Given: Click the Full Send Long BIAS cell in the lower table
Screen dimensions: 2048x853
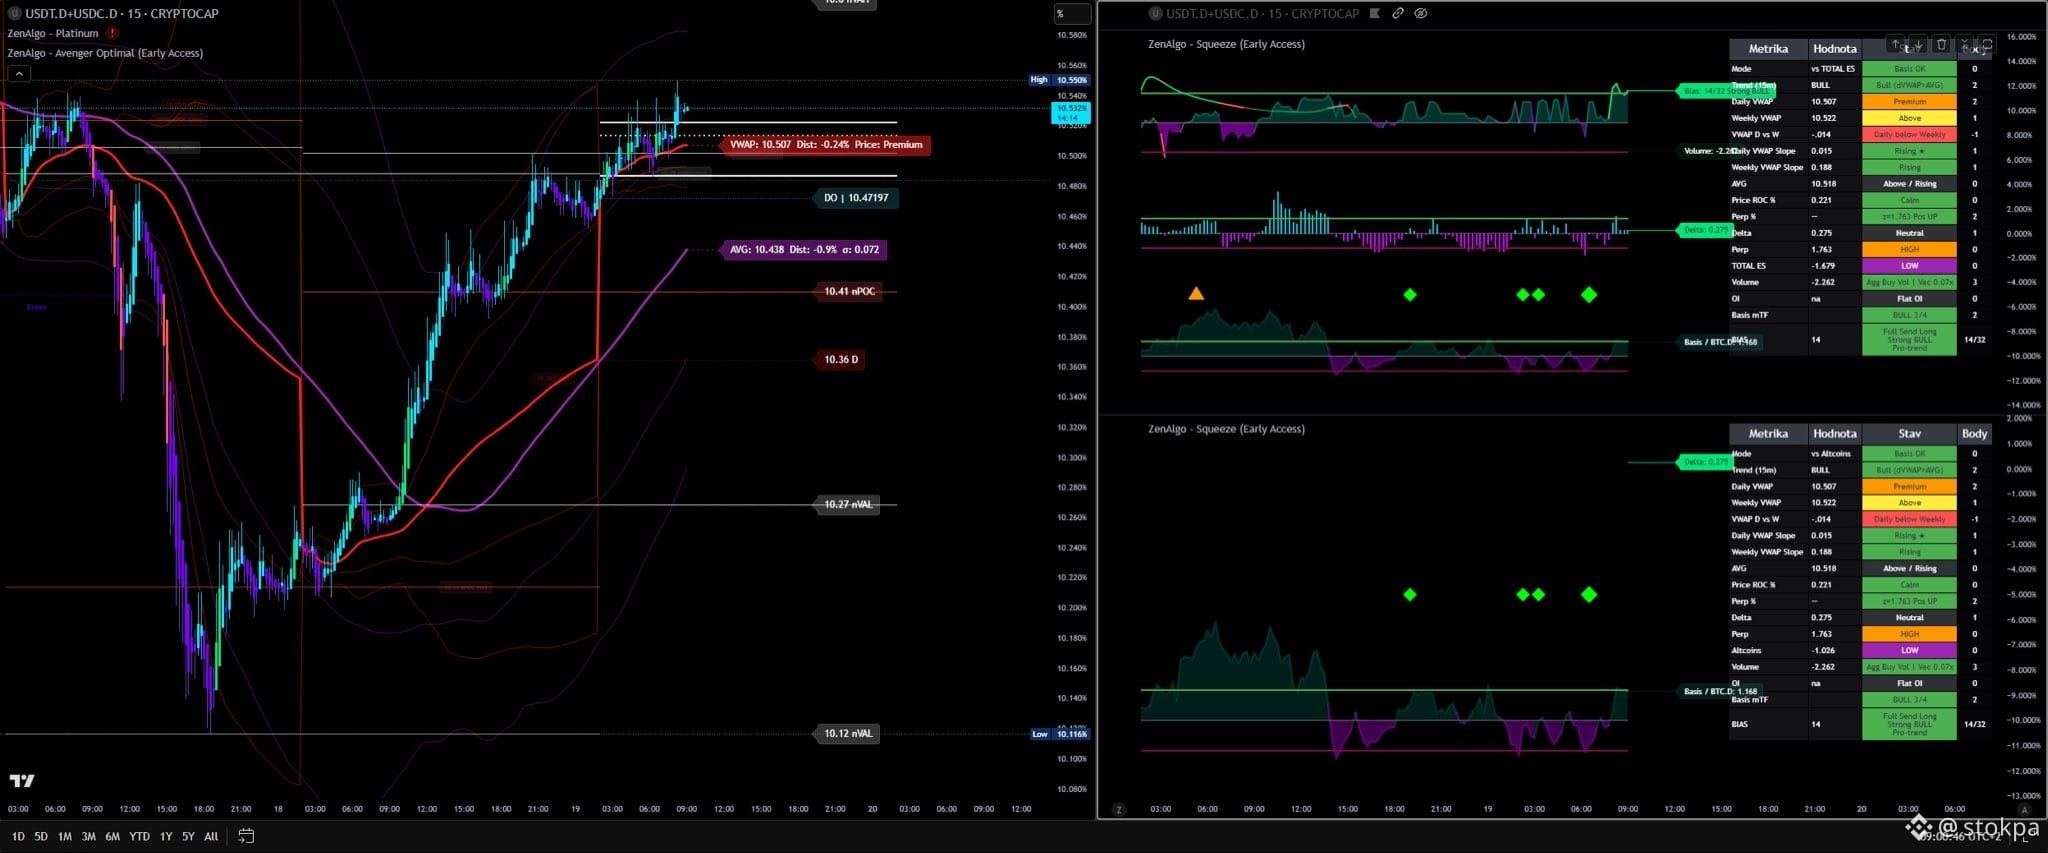Looking at the screenshot, I should [x=1909, y=724].
